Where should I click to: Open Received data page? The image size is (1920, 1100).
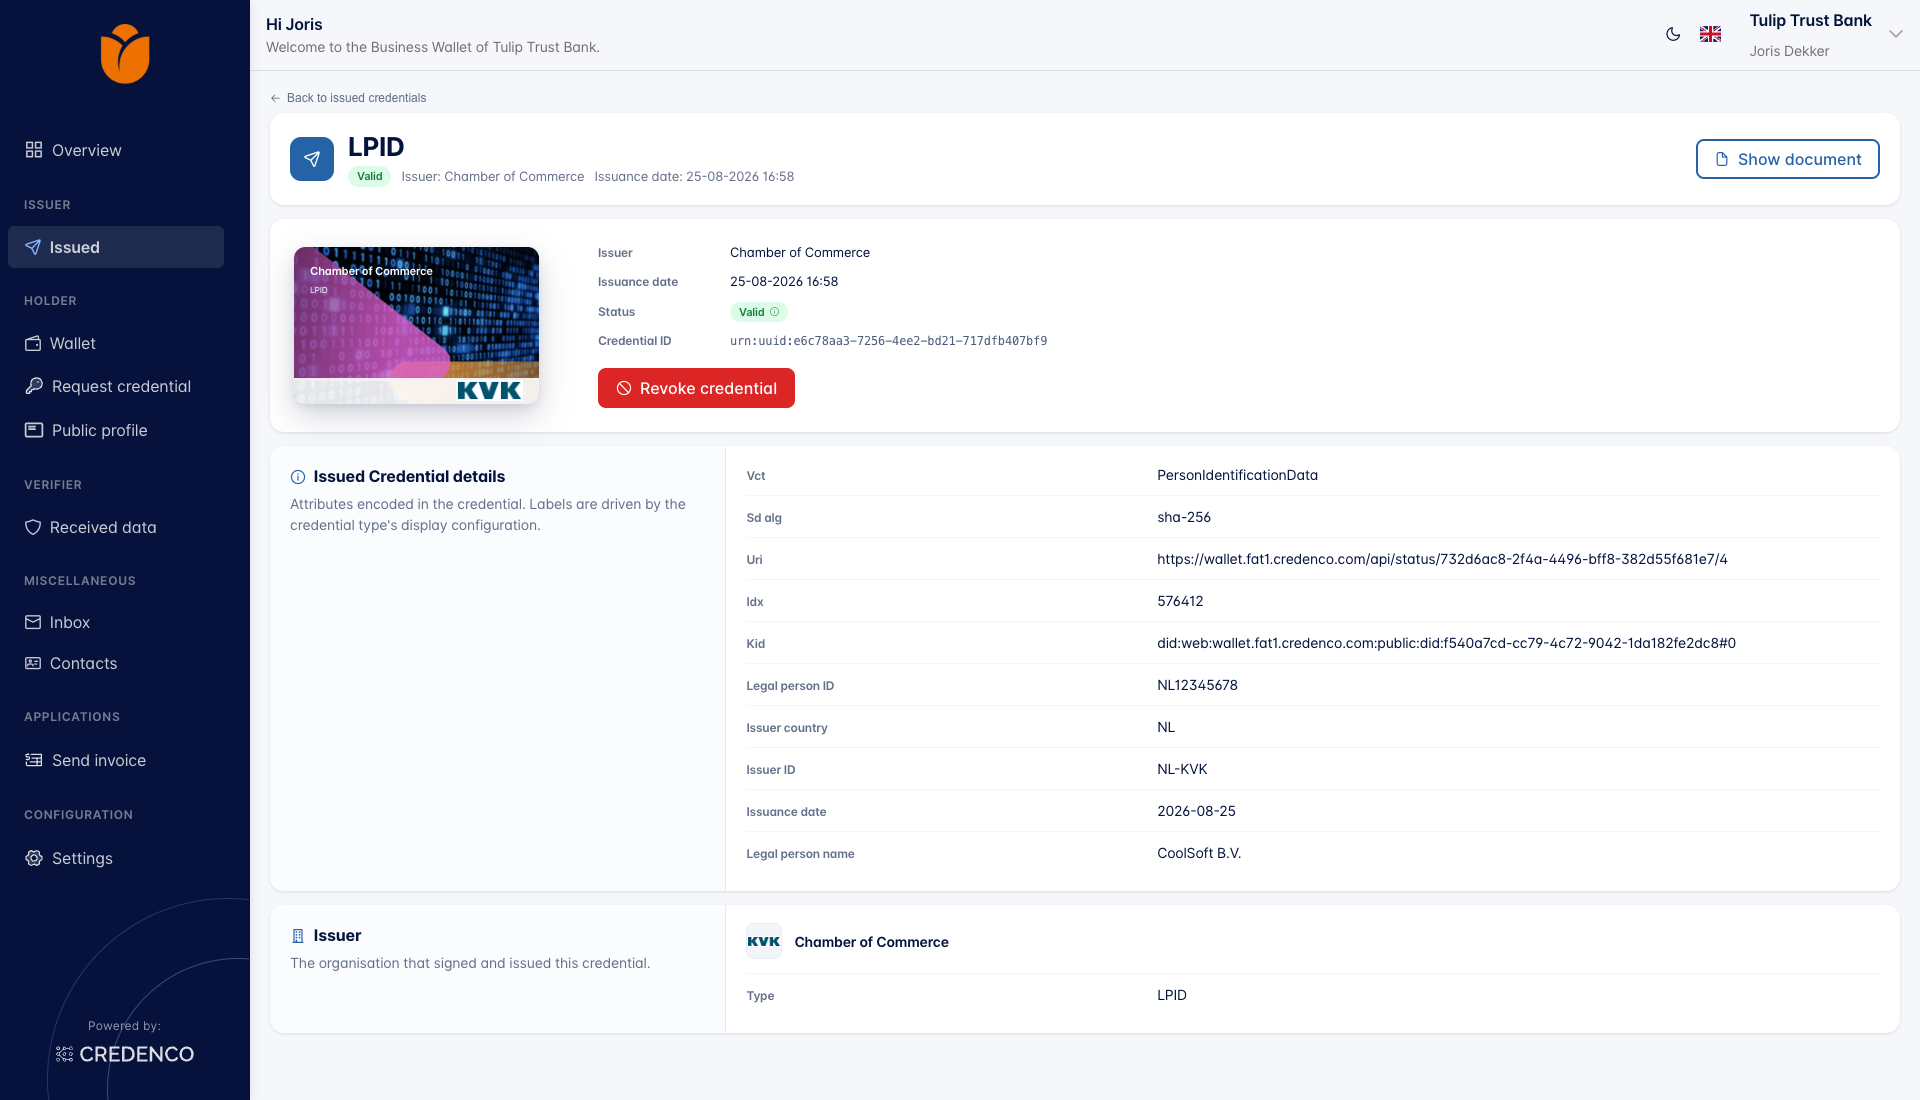click(116, 527)
